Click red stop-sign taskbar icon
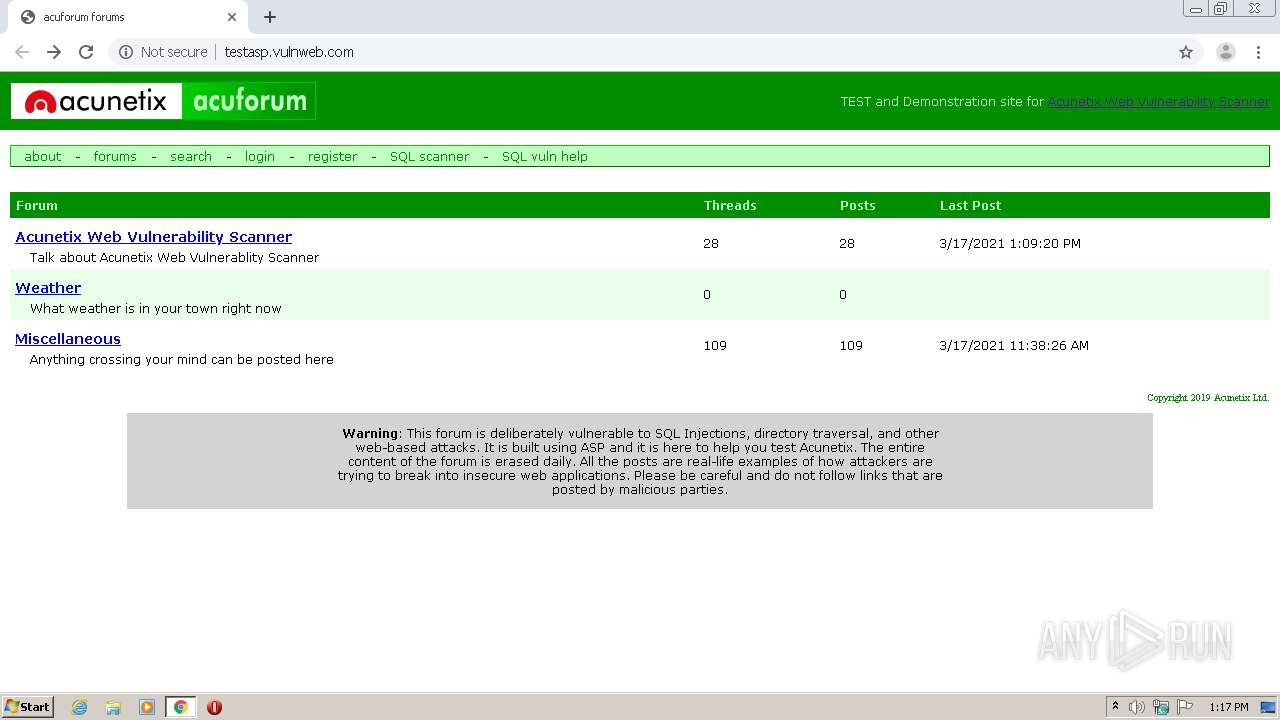The width and height of the screenshot is (1280, 720). pos(214,707)
